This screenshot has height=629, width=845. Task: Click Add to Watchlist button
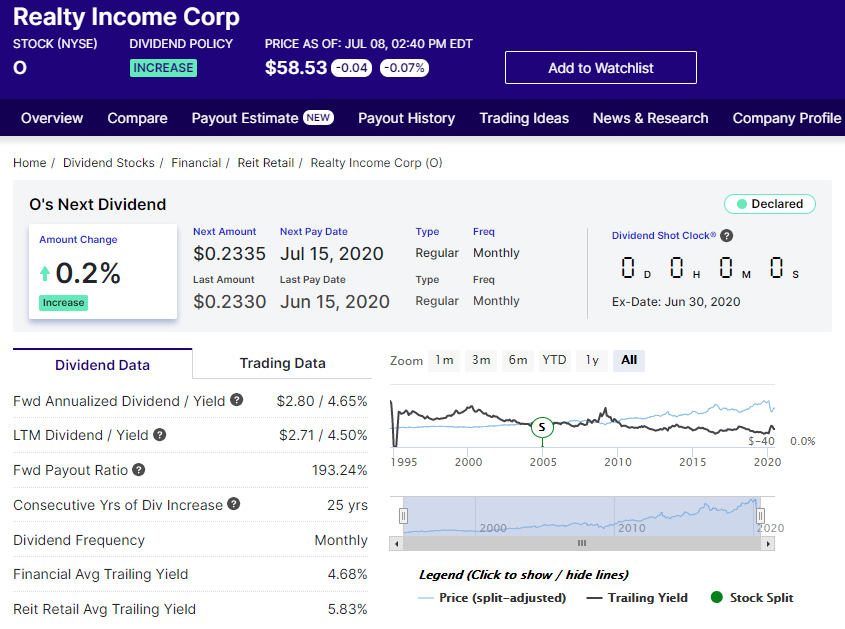[601, 68]
